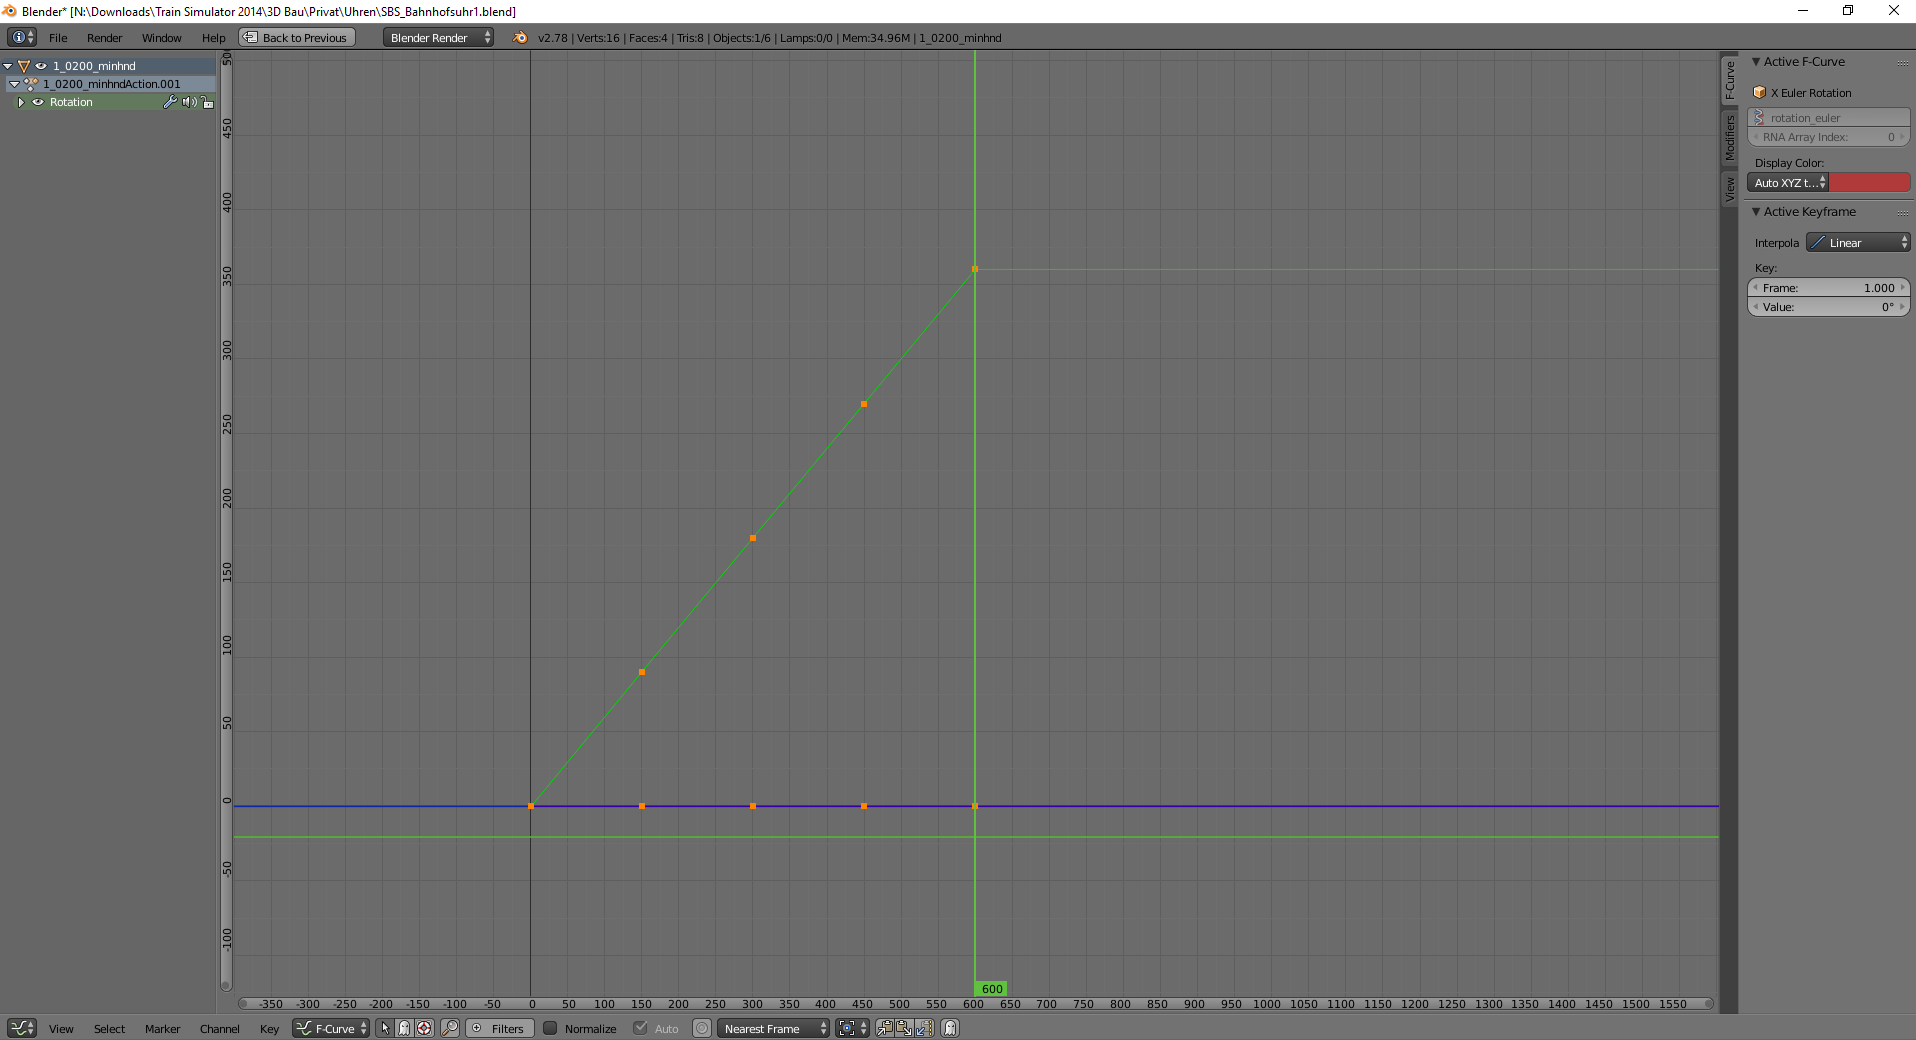
Task: Collapse the 1_0200_minhnd object channel
Action: 8,66
